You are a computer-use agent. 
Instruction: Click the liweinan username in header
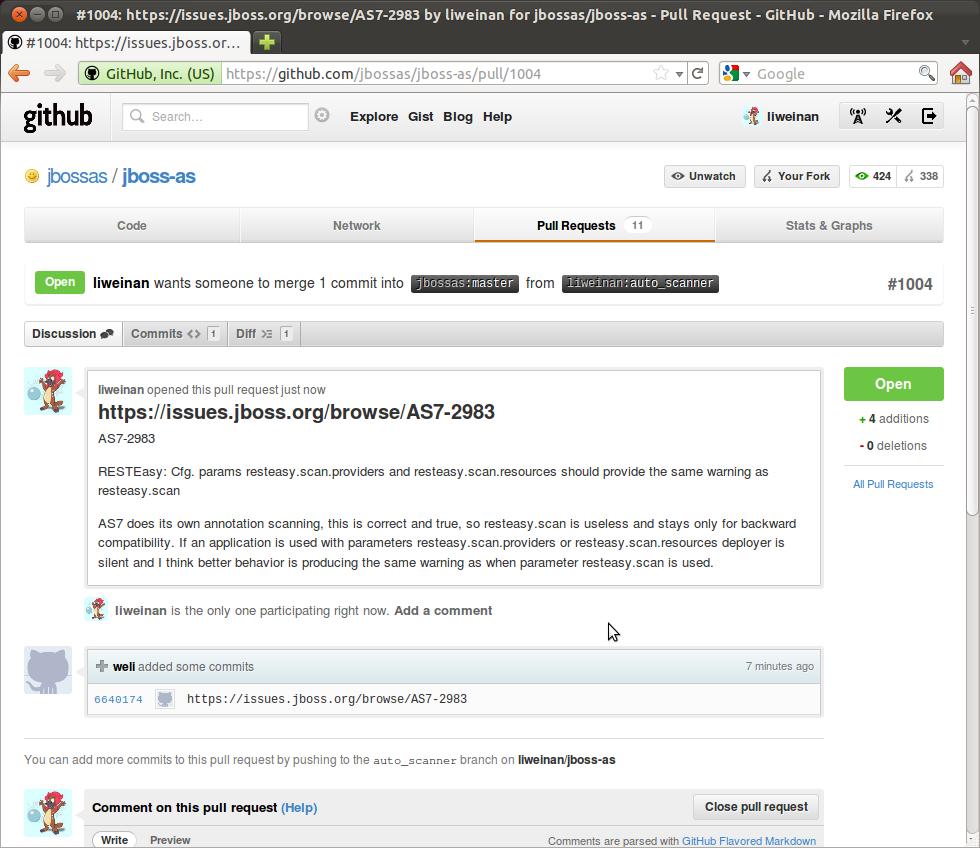point(792,117)
